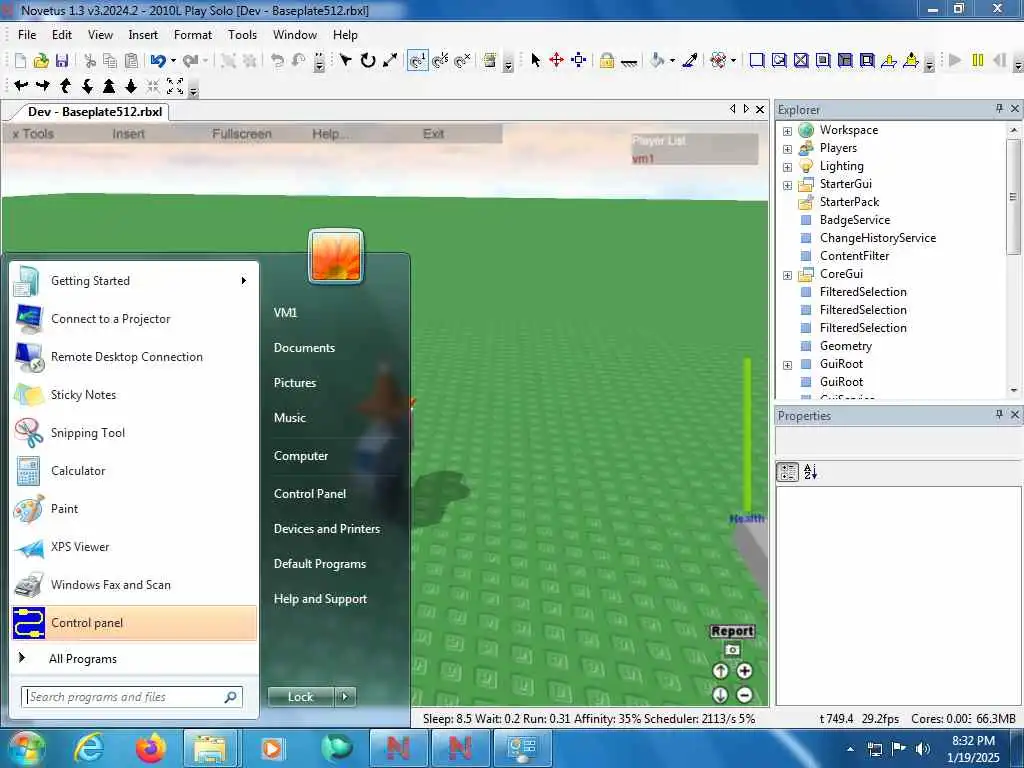Open the Format menu
This screenshot has height=768, width=1024.
tap(193, 35)
